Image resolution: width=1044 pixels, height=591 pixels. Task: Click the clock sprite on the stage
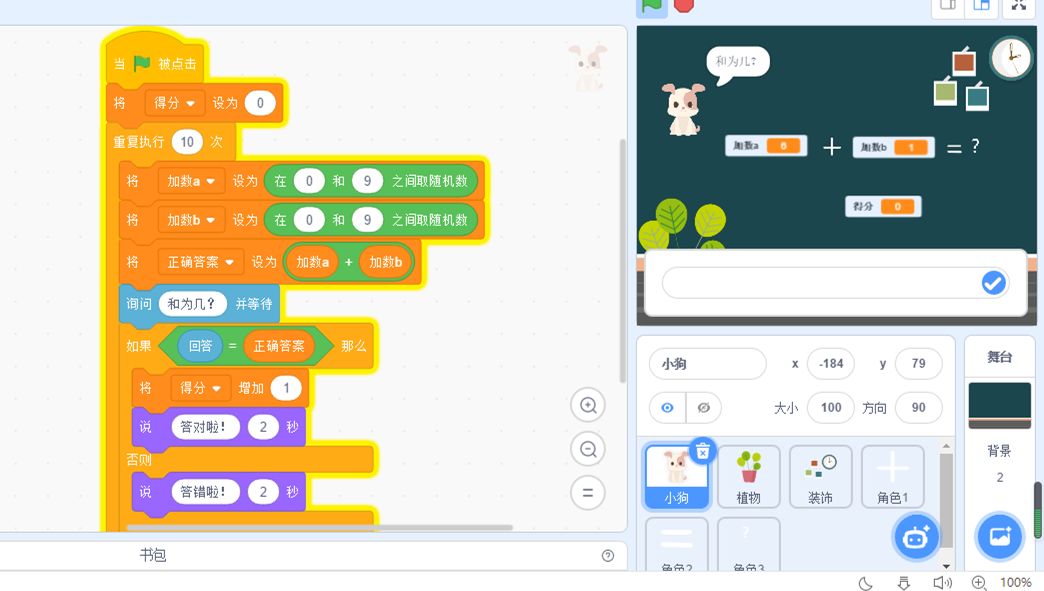[x=1011, y=58]
